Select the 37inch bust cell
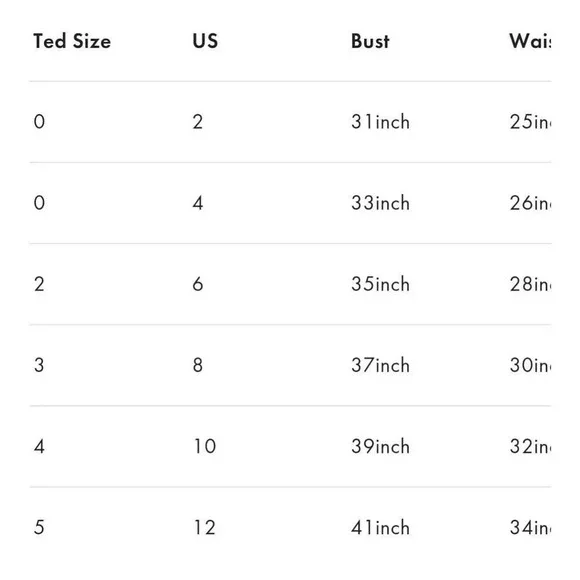 [381, 365]
